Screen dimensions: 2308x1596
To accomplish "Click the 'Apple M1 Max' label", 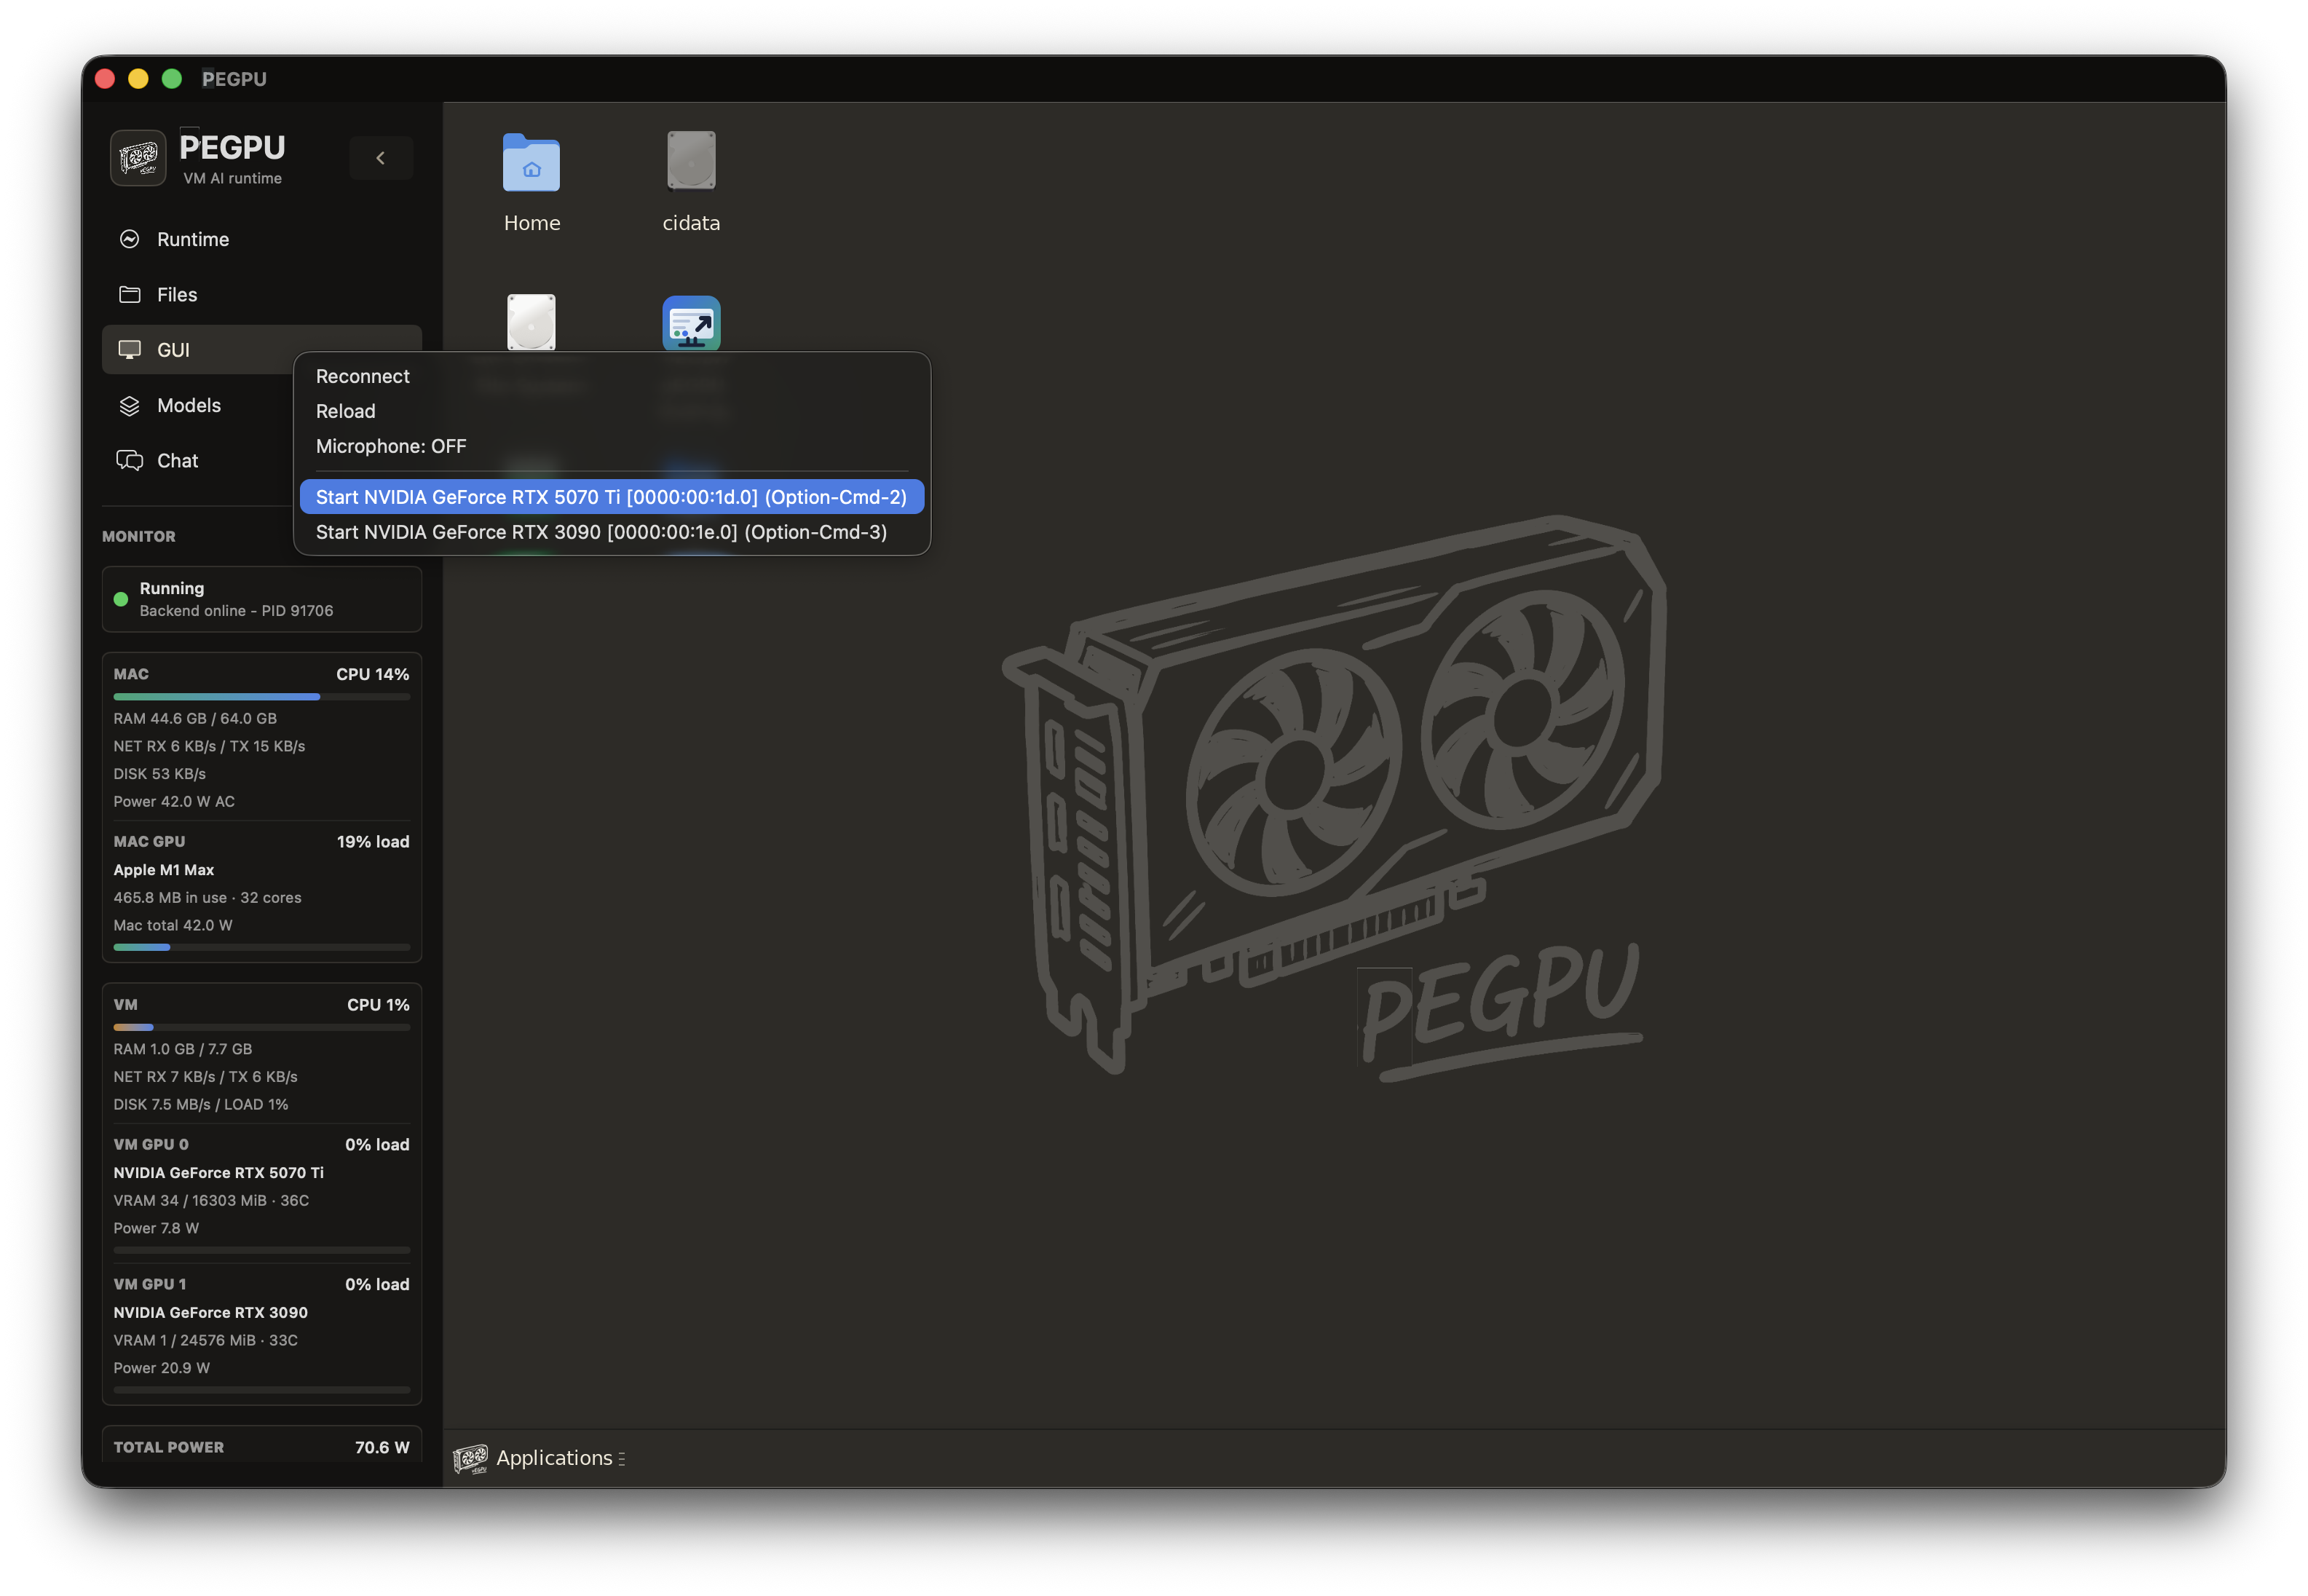I will [x=164, y=870].
